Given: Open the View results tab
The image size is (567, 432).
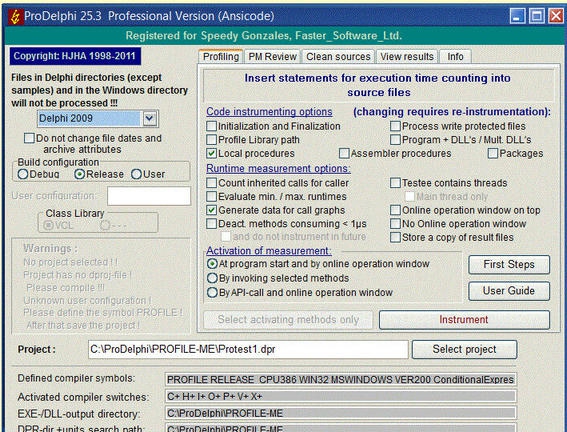Looking at the screenshot, I should click(407, 57).
